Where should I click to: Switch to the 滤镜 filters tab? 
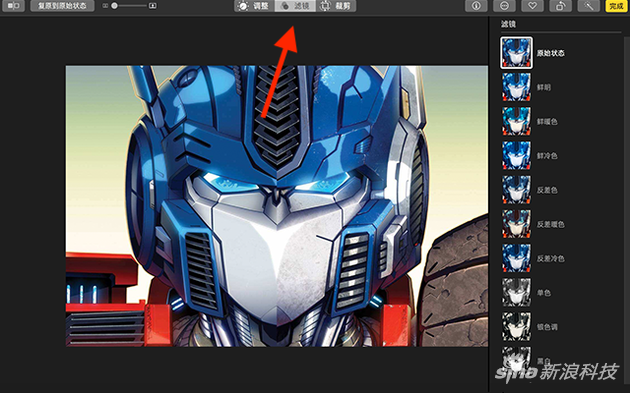tap(295, 6)
